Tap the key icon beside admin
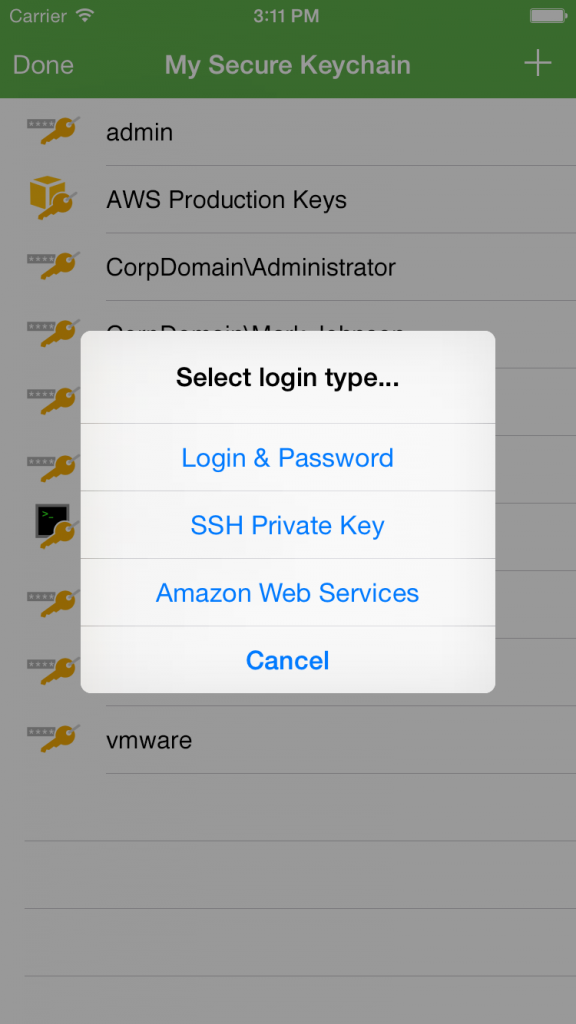576x1024 pixels. [x=54, y=131]
